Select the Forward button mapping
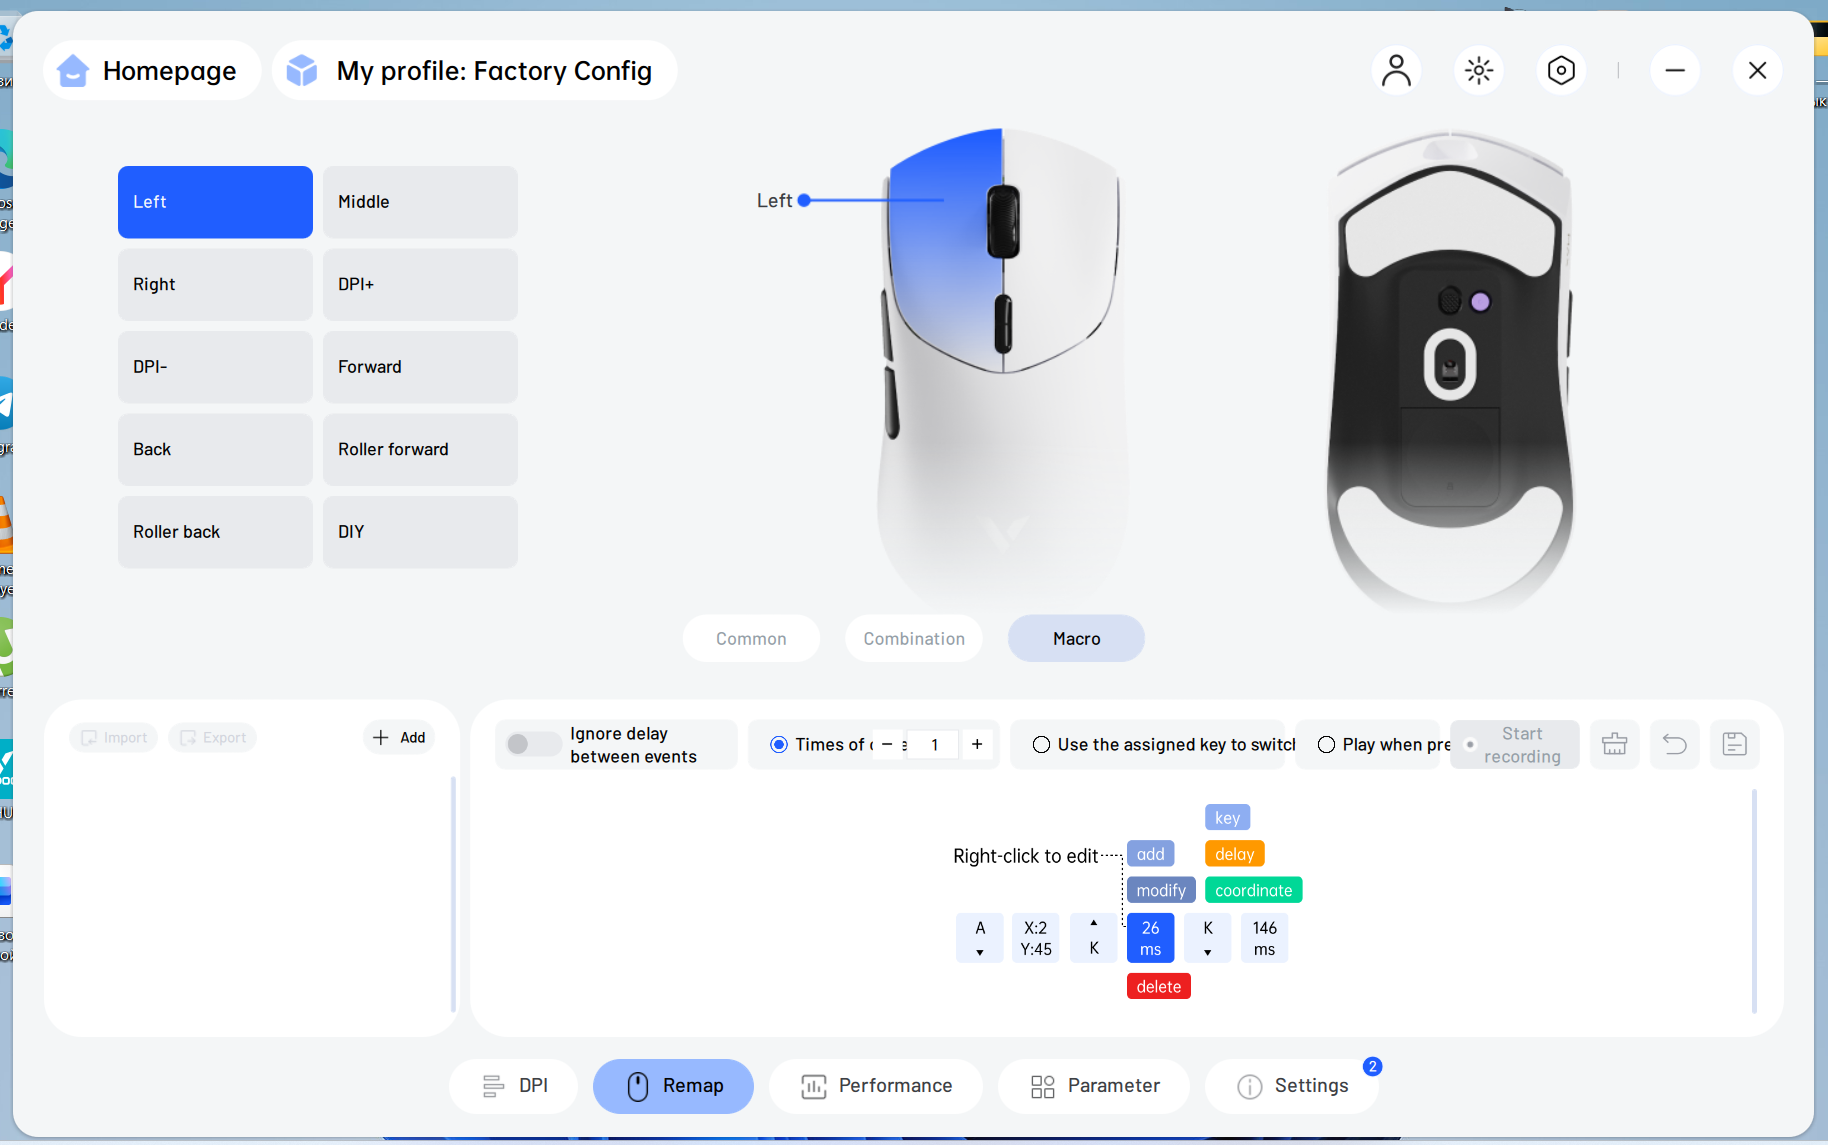This screenshot has width=1828, height=1145. point(420,367)
